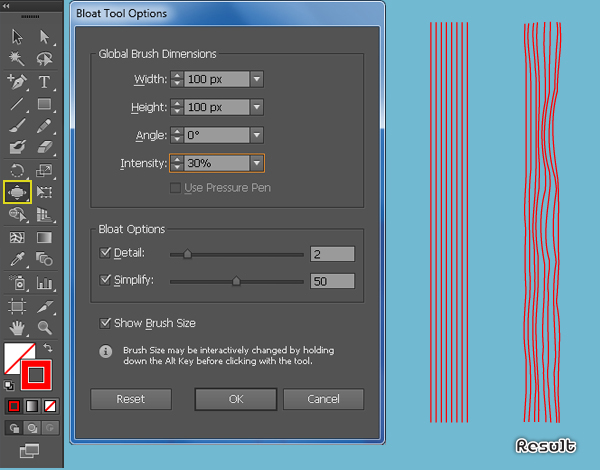Click the Angle stepper arrows
Image resolution: width=600 pixels, height=470 pixels.
point(177,135)
